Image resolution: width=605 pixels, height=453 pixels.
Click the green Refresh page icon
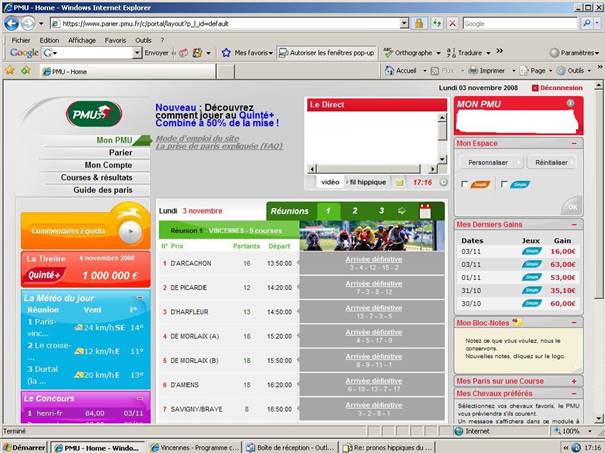click(x=436, y=24)
